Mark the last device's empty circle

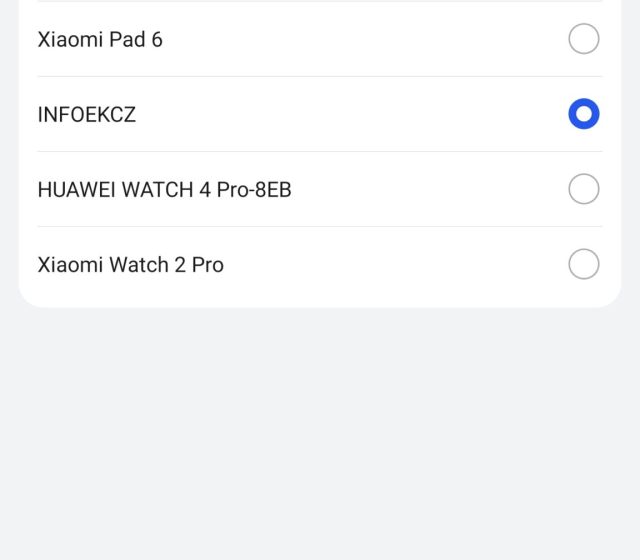(x=584, y=264)
